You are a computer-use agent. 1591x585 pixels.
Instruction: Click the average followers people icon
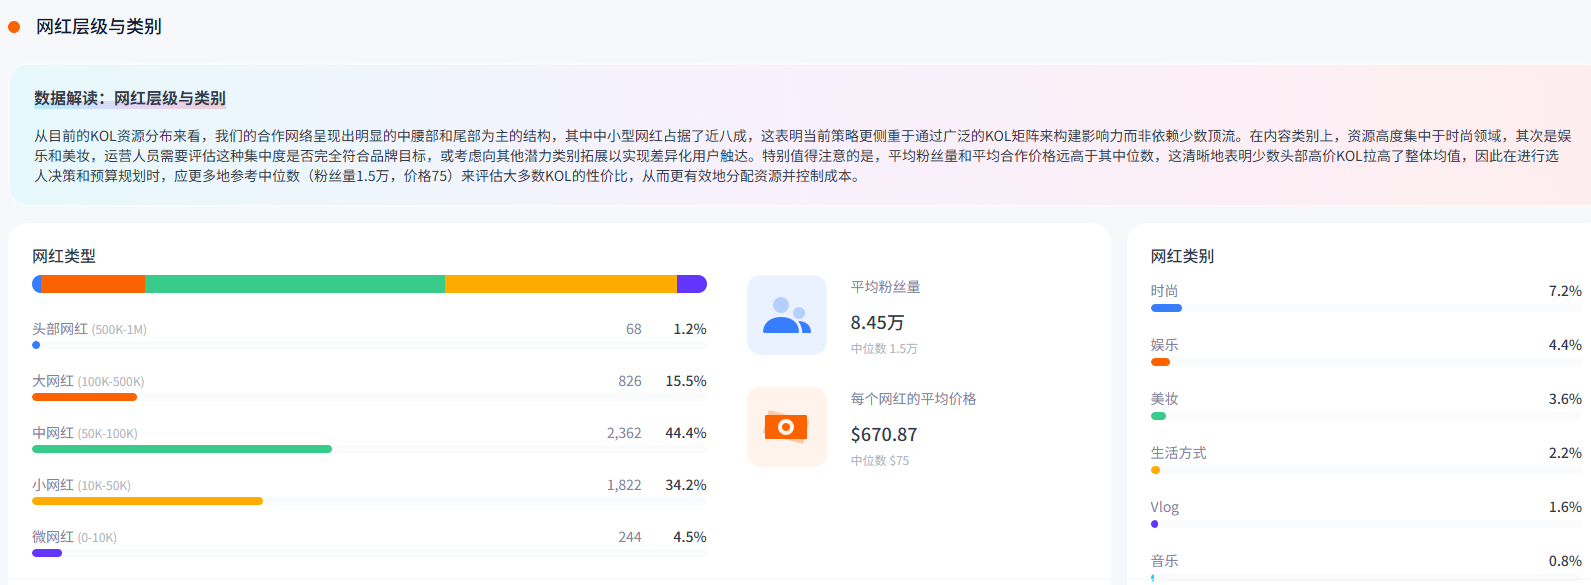click(787, 315)
